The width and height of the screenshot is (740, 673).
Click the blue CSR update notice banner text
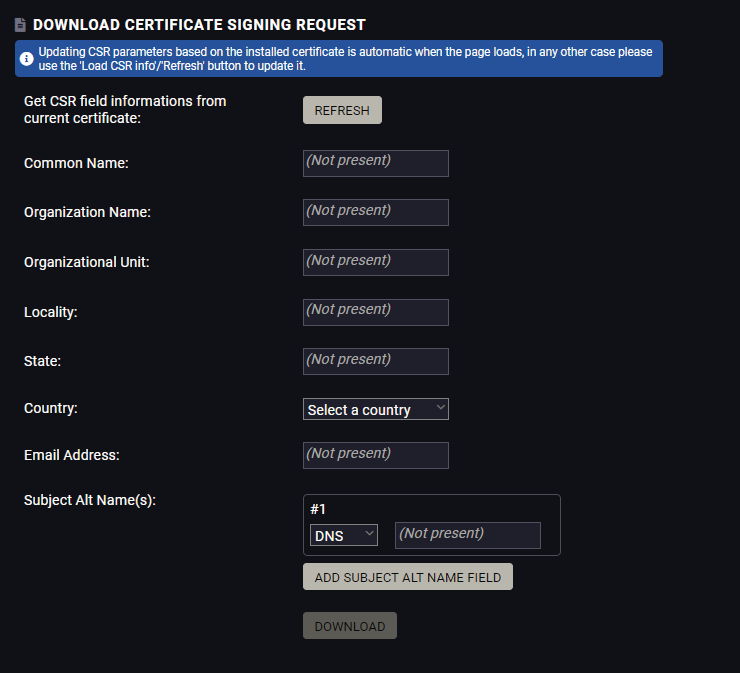click(x=345, y=59)
